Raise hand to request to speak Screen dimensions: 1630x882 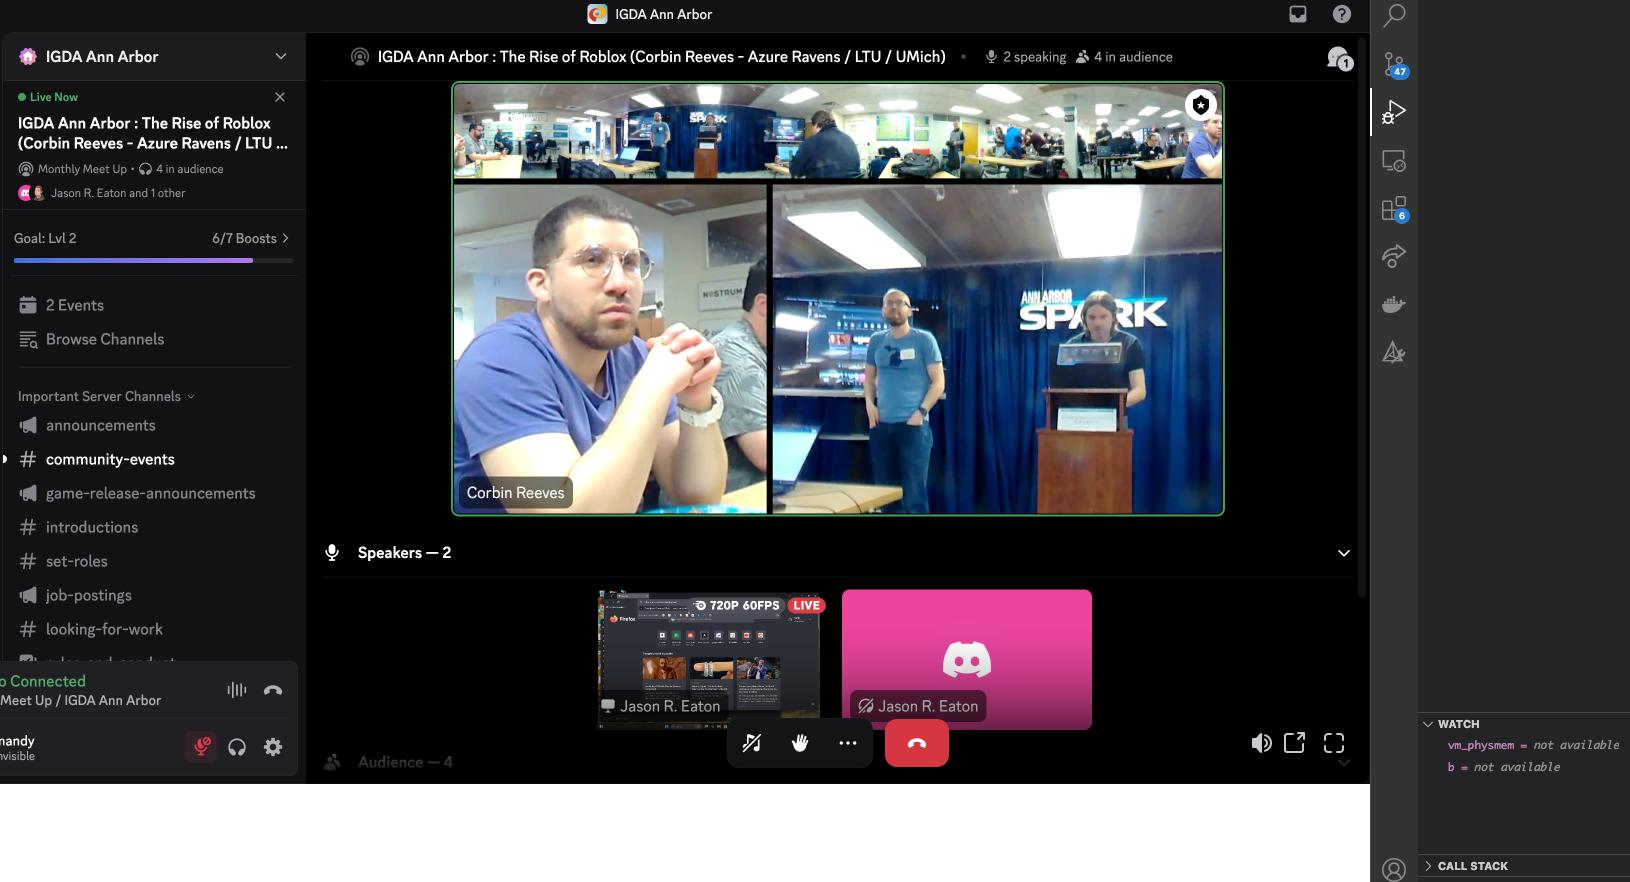pyautogui.click(x=800, y=743)
